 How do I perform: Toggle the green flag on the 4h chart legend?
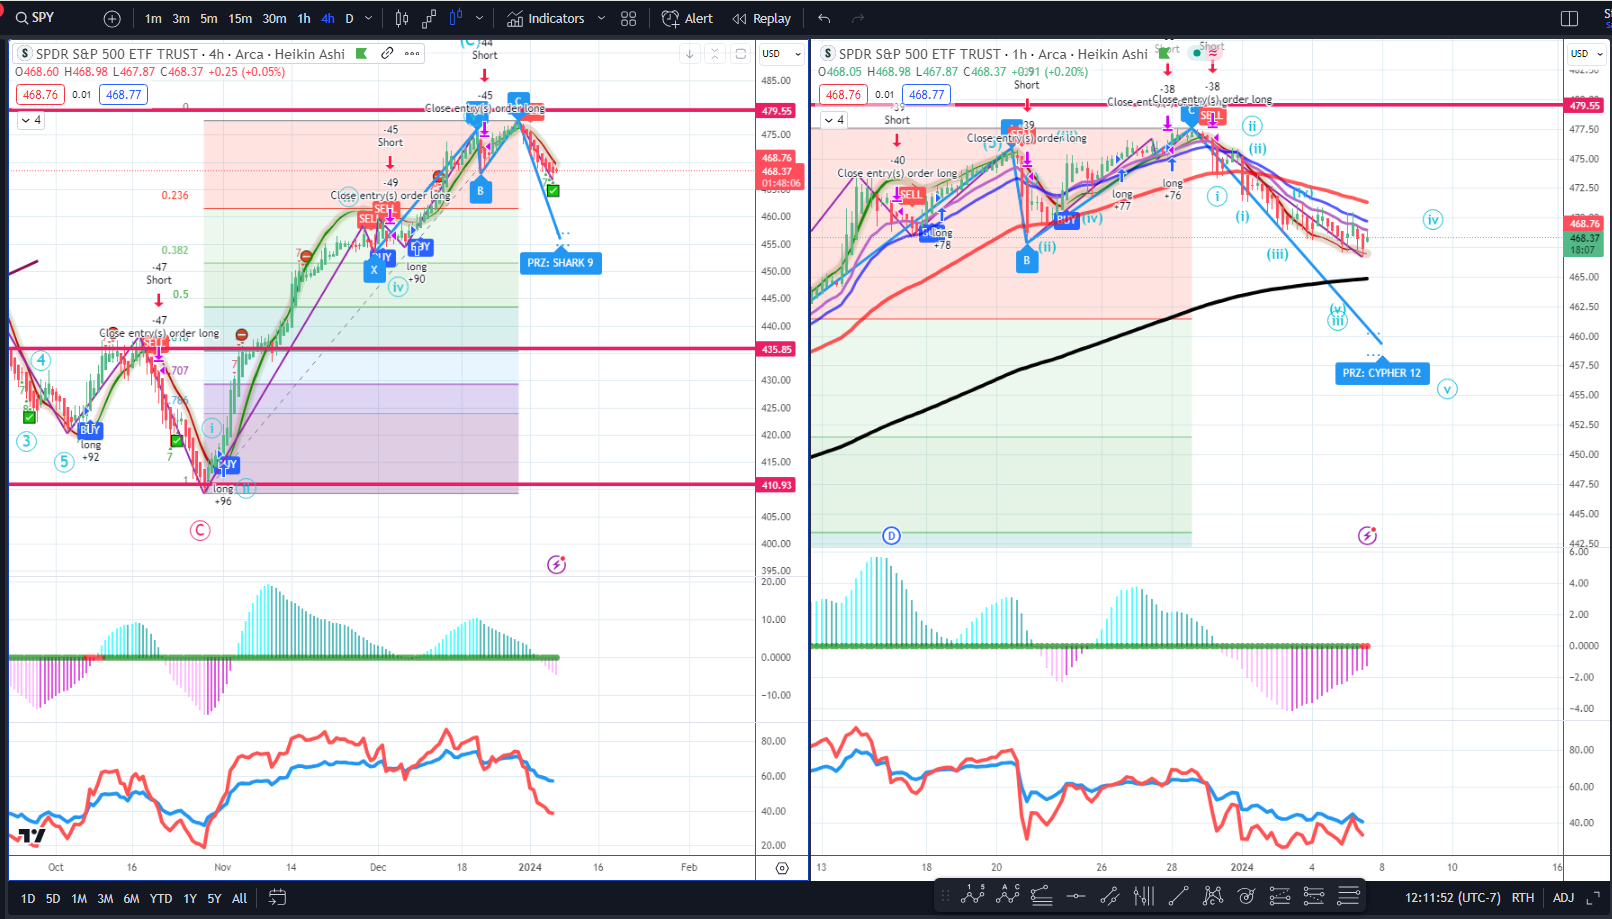pyautogui.click(x=362, y=53)
